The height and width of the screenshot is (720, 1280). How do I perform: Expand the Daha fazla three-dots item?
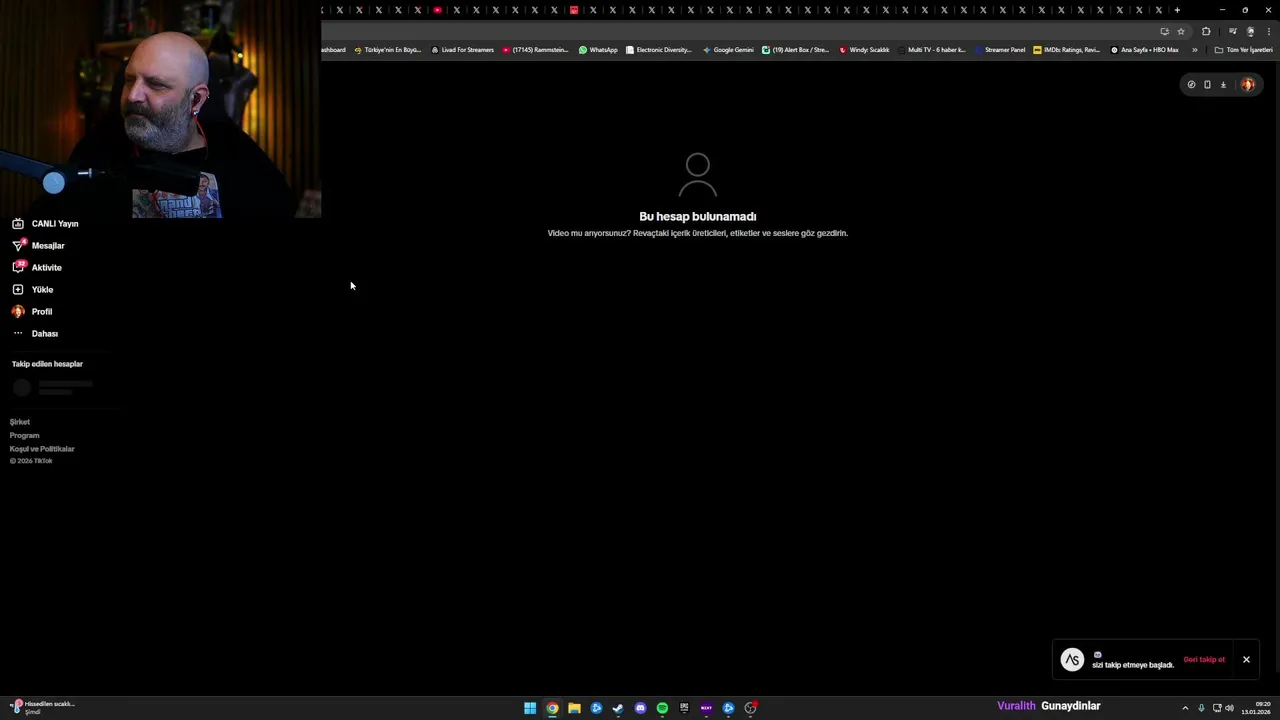(35, 334)
